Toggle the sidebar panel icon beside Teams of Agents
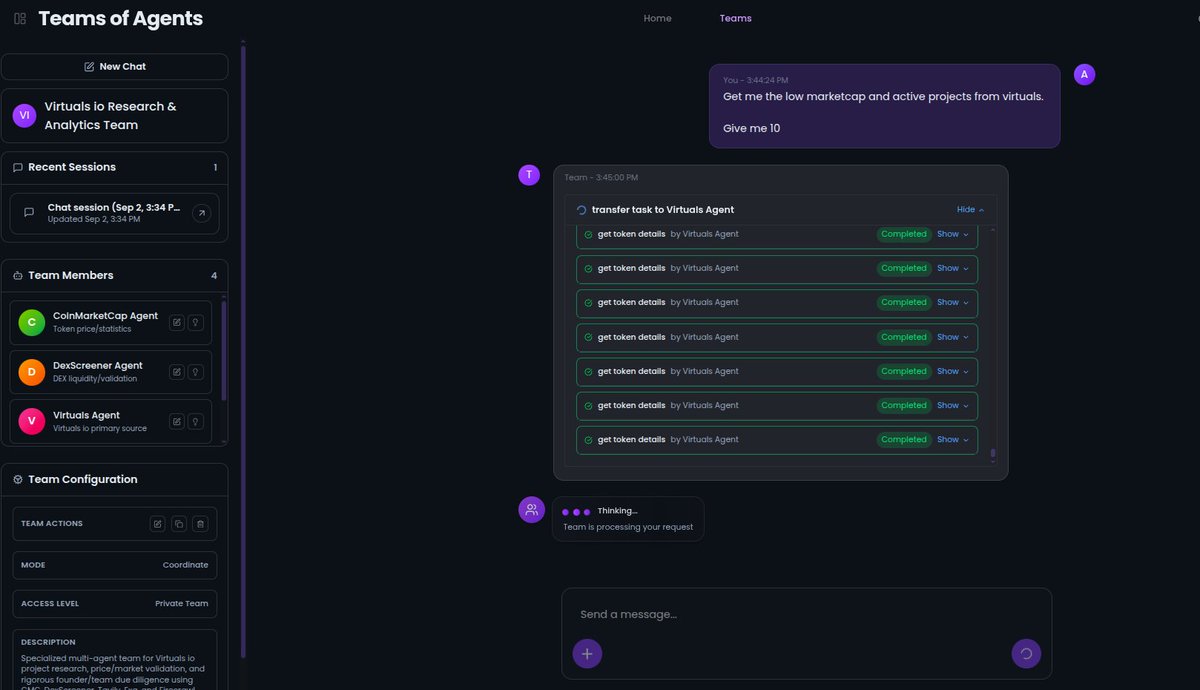The height and width of the screenshot is (690, 1200). pyautogui.click(x=20, y=18)
